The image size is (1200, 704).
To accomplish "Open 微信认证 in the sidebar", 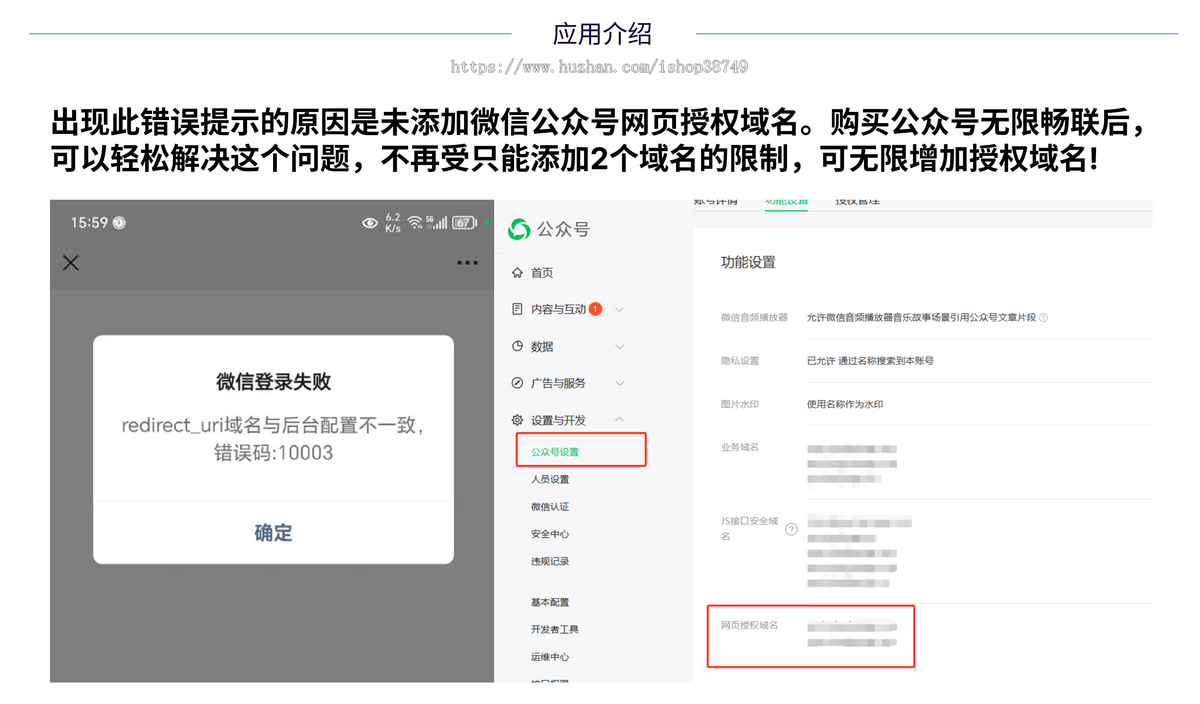I will pos(550,507).
